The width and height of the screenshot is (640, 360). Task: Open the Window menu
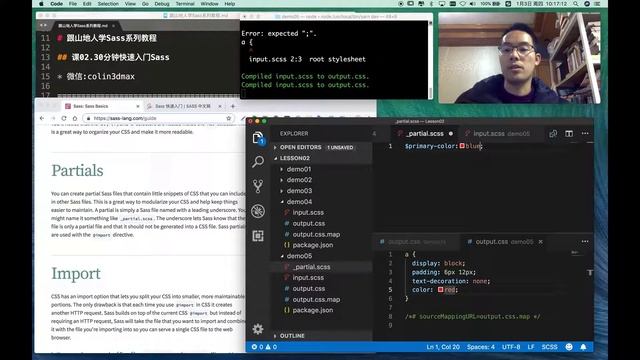point(209,4)
